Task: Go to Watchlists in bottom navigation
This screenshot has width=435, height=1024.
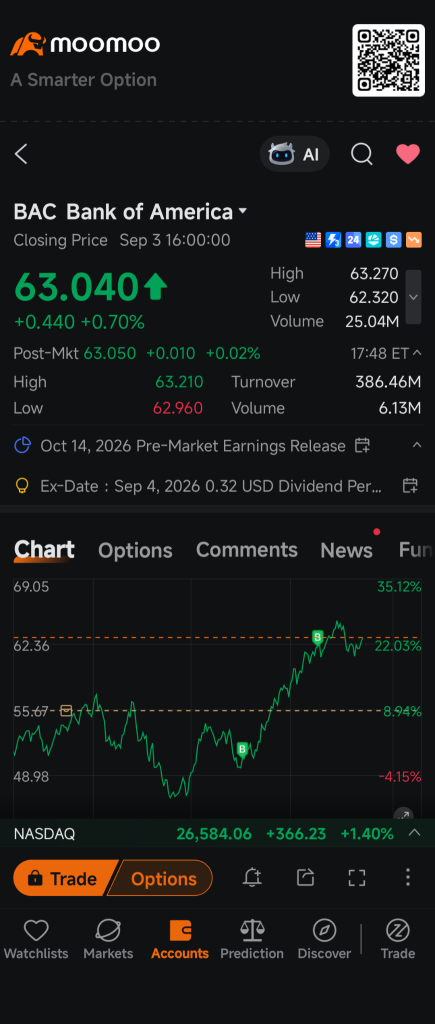Action: coord(36,940)
